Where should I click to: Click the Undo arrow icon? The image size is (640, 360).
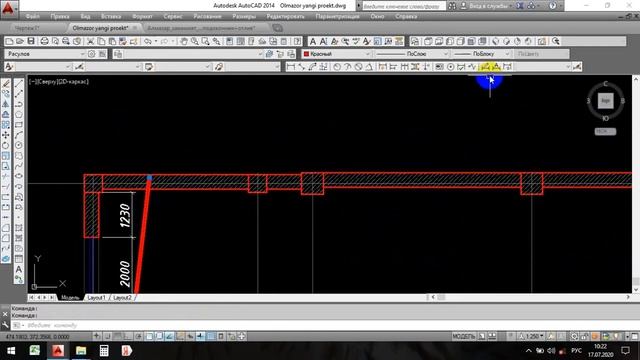coord(148,41)
